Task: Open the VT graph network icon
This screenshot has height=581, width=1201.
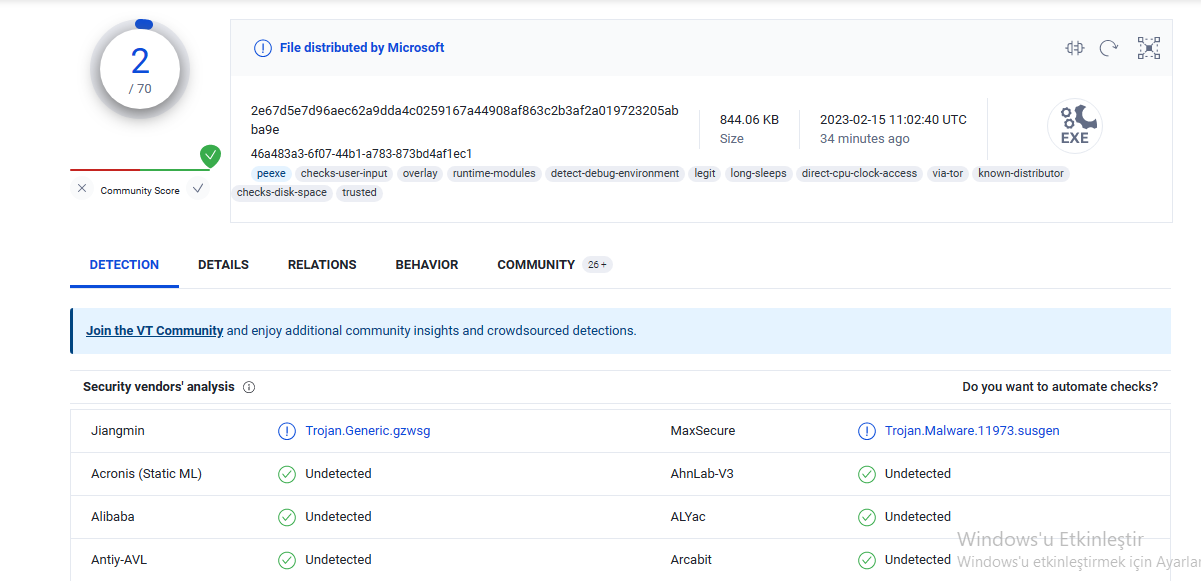Action: [x=1148, y=48]
